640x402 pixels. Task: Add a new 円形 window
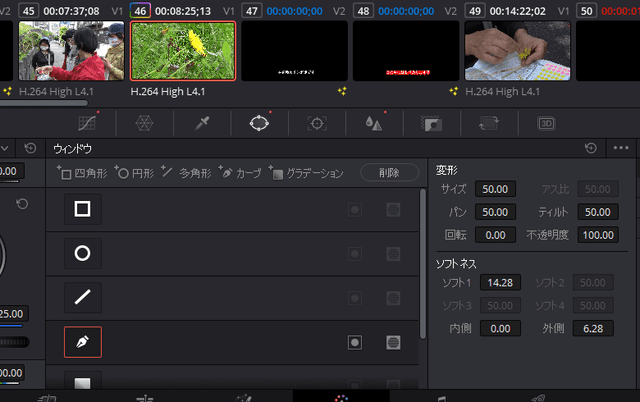(x=134, y=173)
